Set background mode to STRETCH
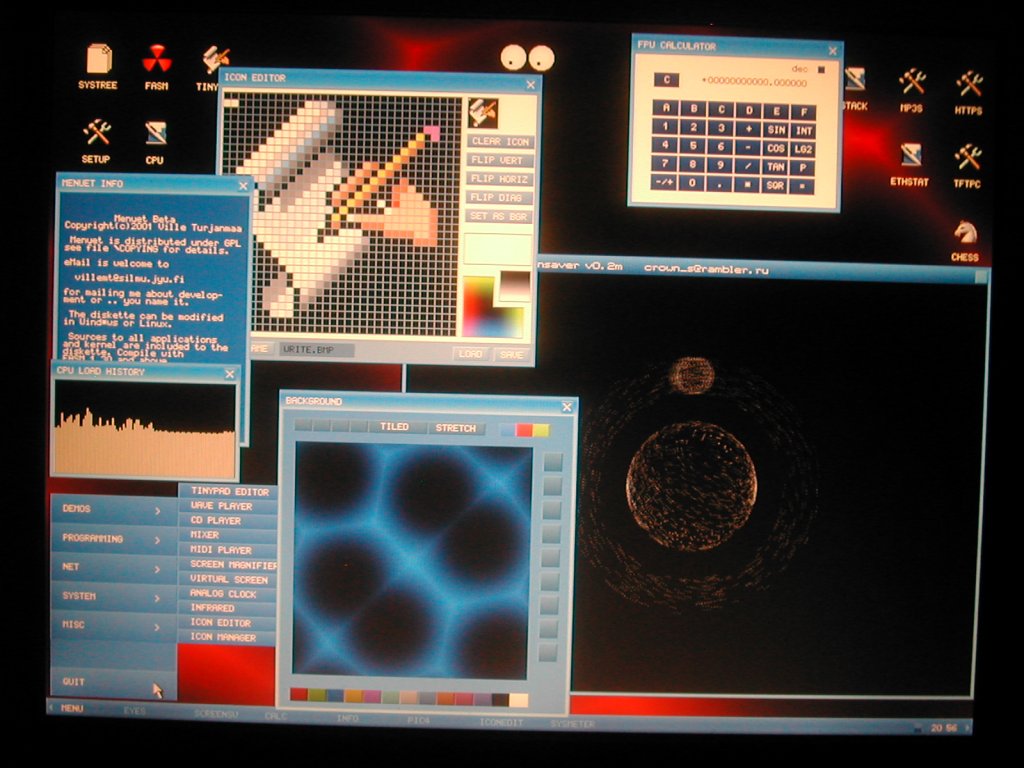1024x768 pixels. tap(456, 428)
